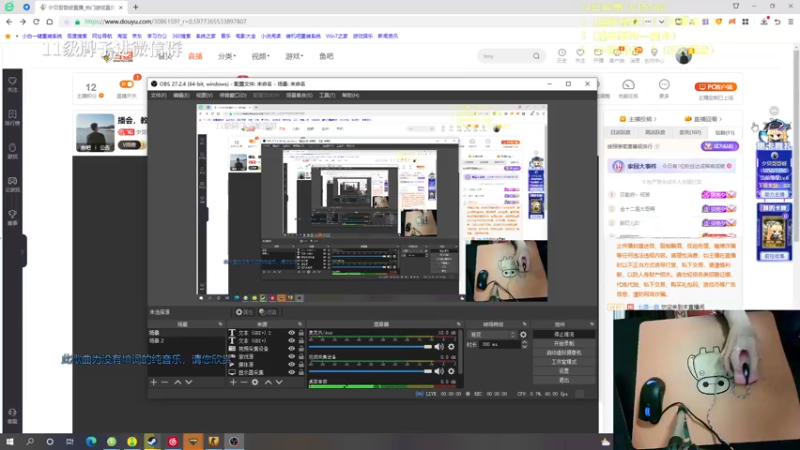Open the 滤镜 filters button in OBS
This screenshot has height=450, width=800.
pos(268,312)
